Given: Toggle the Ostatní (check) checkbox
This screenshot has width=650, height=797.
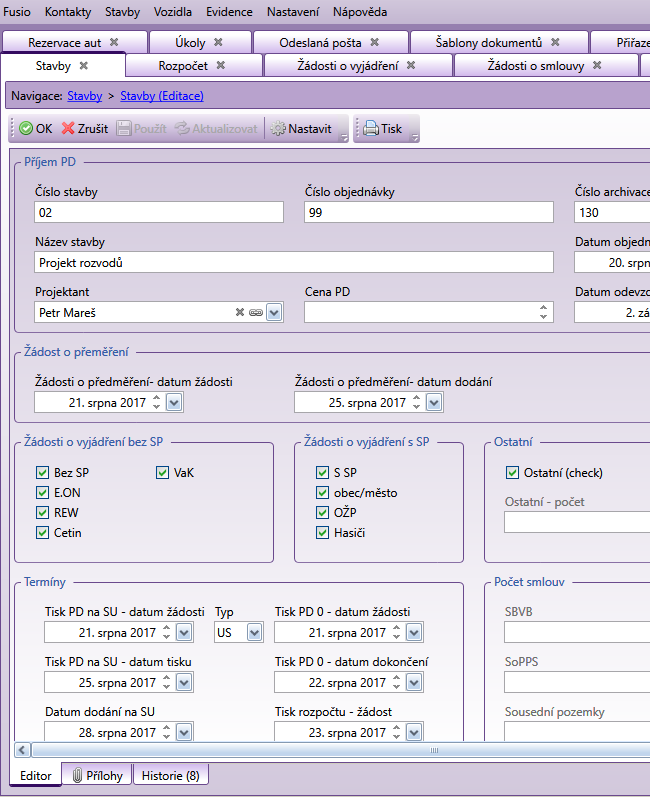Looking at the screenshot, I should (x=513, y=472).
